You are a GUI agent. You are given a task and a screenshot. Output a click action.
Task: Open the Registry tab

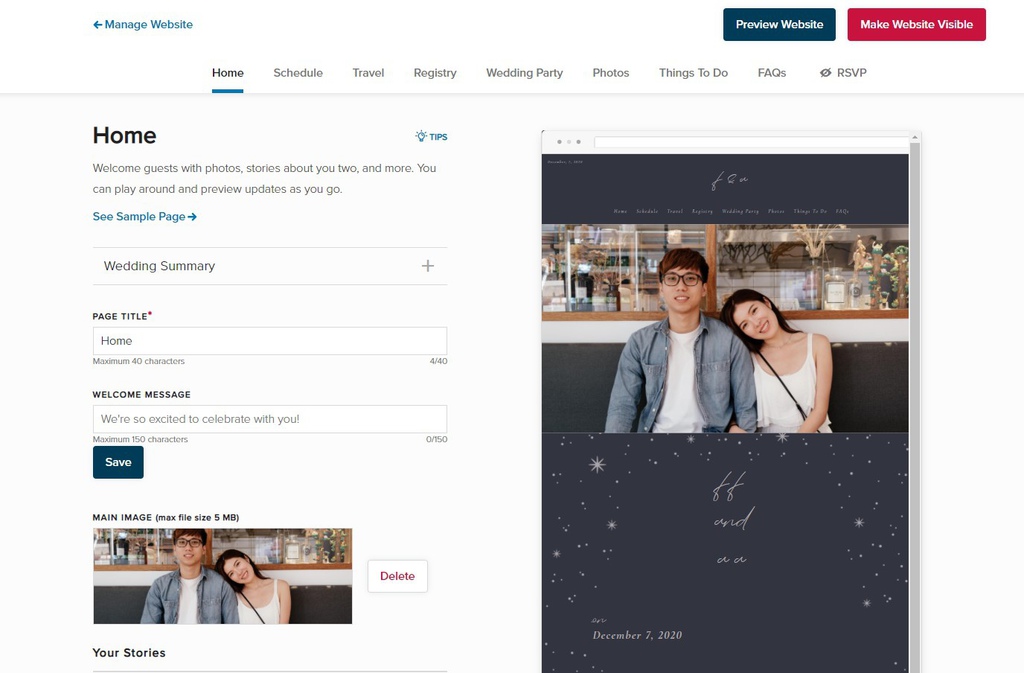435,72
